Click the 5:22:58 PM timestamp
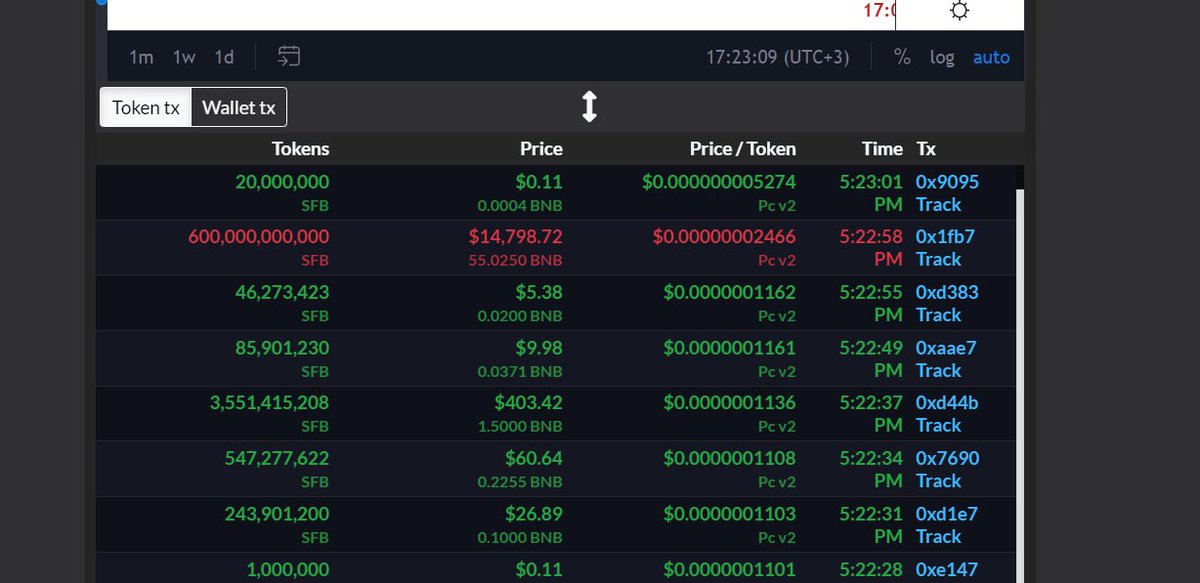This screenshot has height=583, width=1200. 871,248
